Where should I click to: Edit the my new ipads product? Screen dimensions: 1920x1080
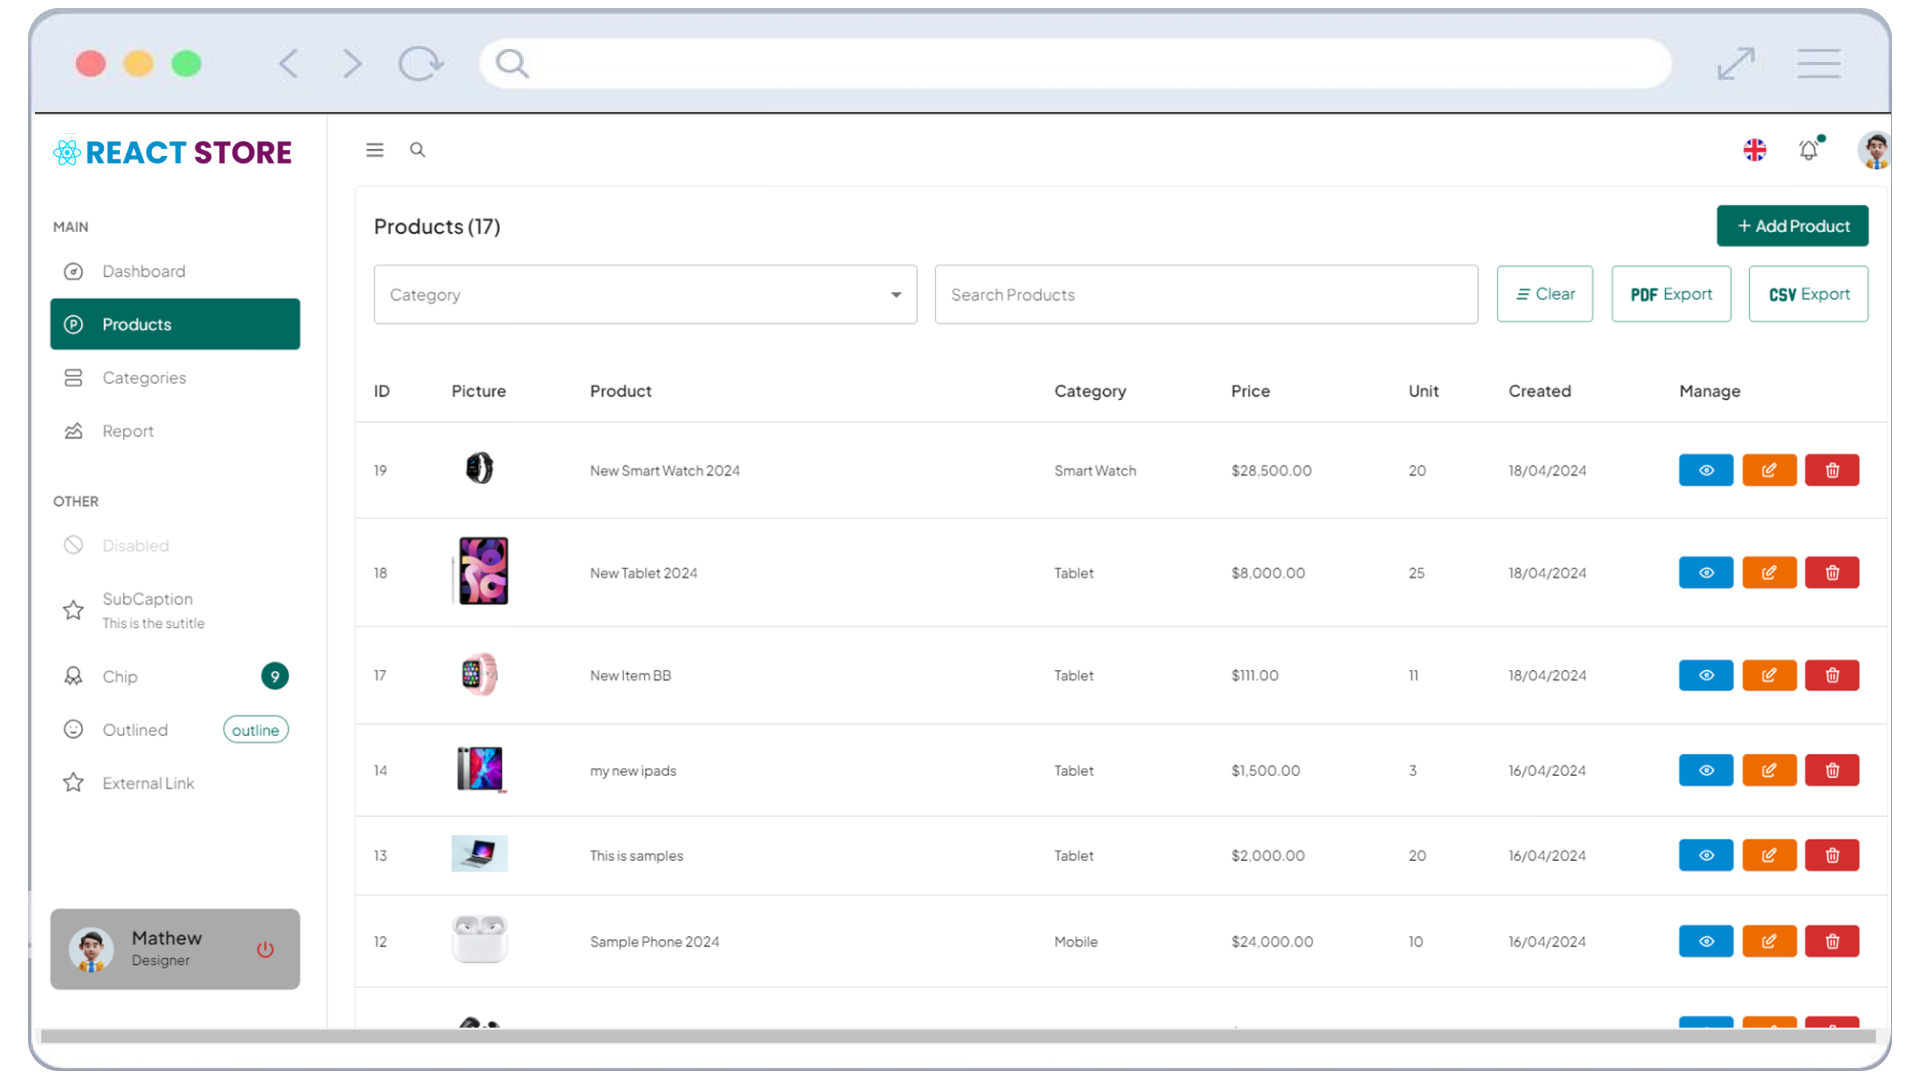tap(1769, 770)
